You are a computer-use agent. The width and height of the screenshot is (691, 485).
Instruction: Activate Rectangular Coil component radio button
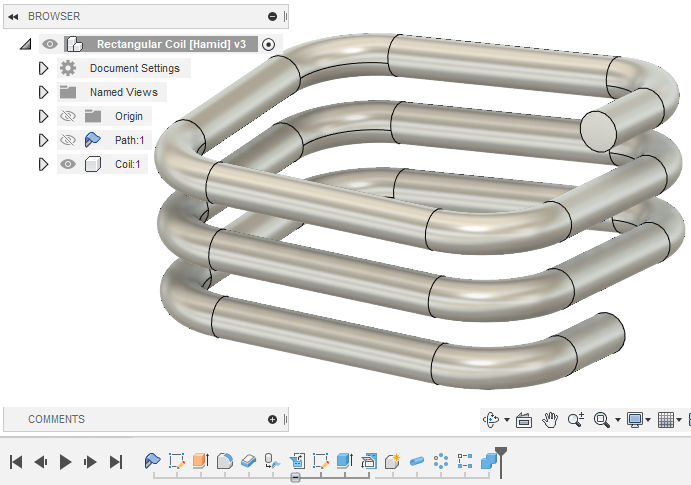point(268,44)
